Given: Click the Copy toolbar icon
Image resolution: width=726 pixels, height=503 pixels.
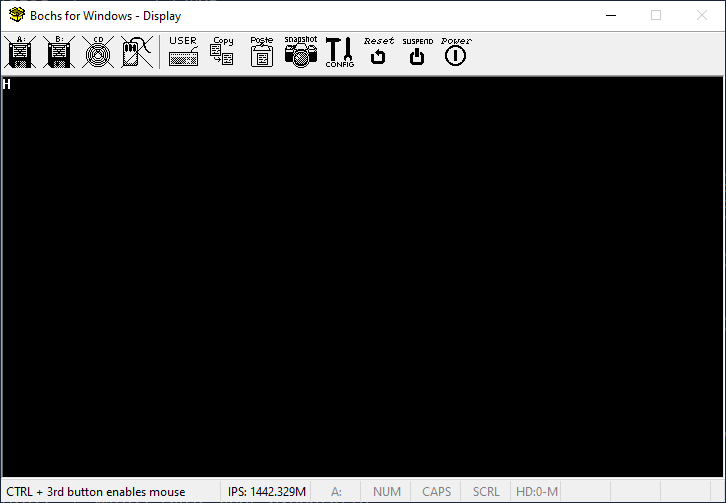Looking at the screenshot, I should pyautogui.click(x=222, y=52).
